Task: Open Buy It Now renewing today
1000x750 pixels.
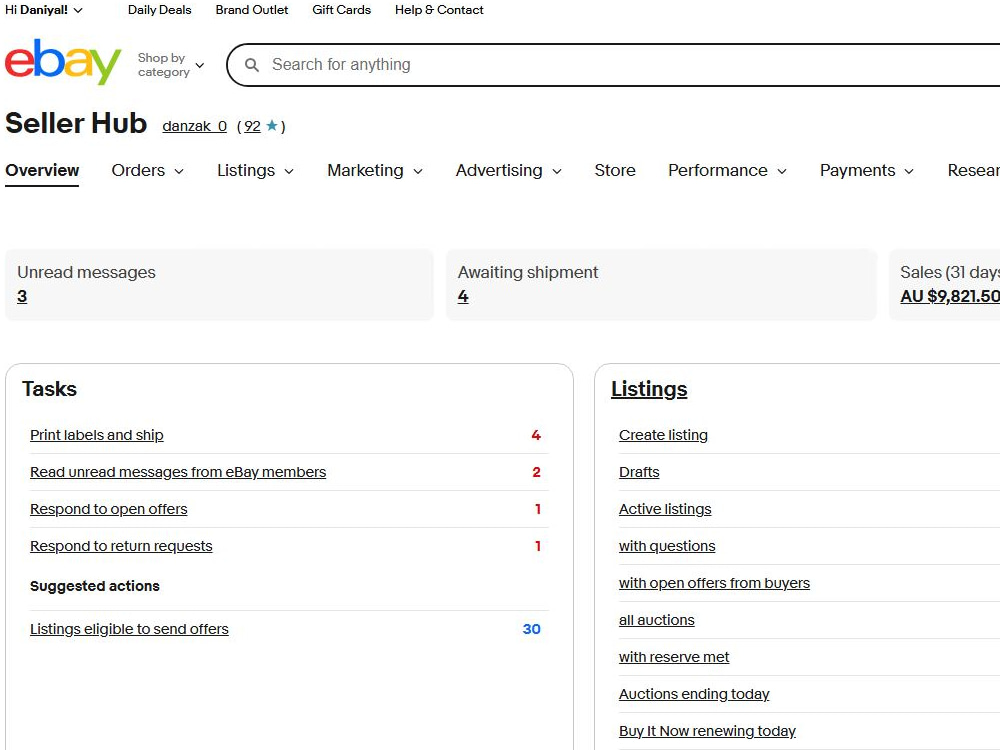Action: coord(707,731)
